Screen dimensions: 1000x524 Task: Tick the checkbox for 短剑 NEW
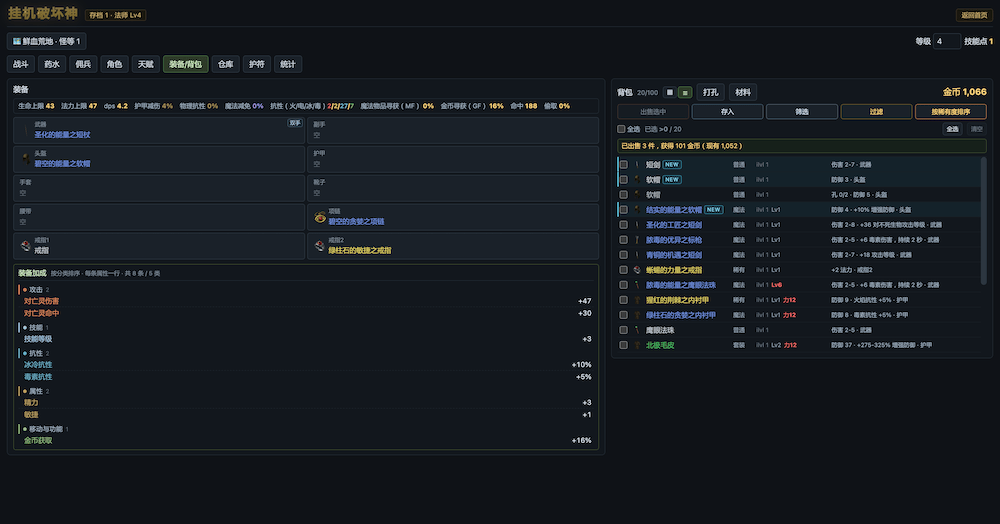coord(624,164)
